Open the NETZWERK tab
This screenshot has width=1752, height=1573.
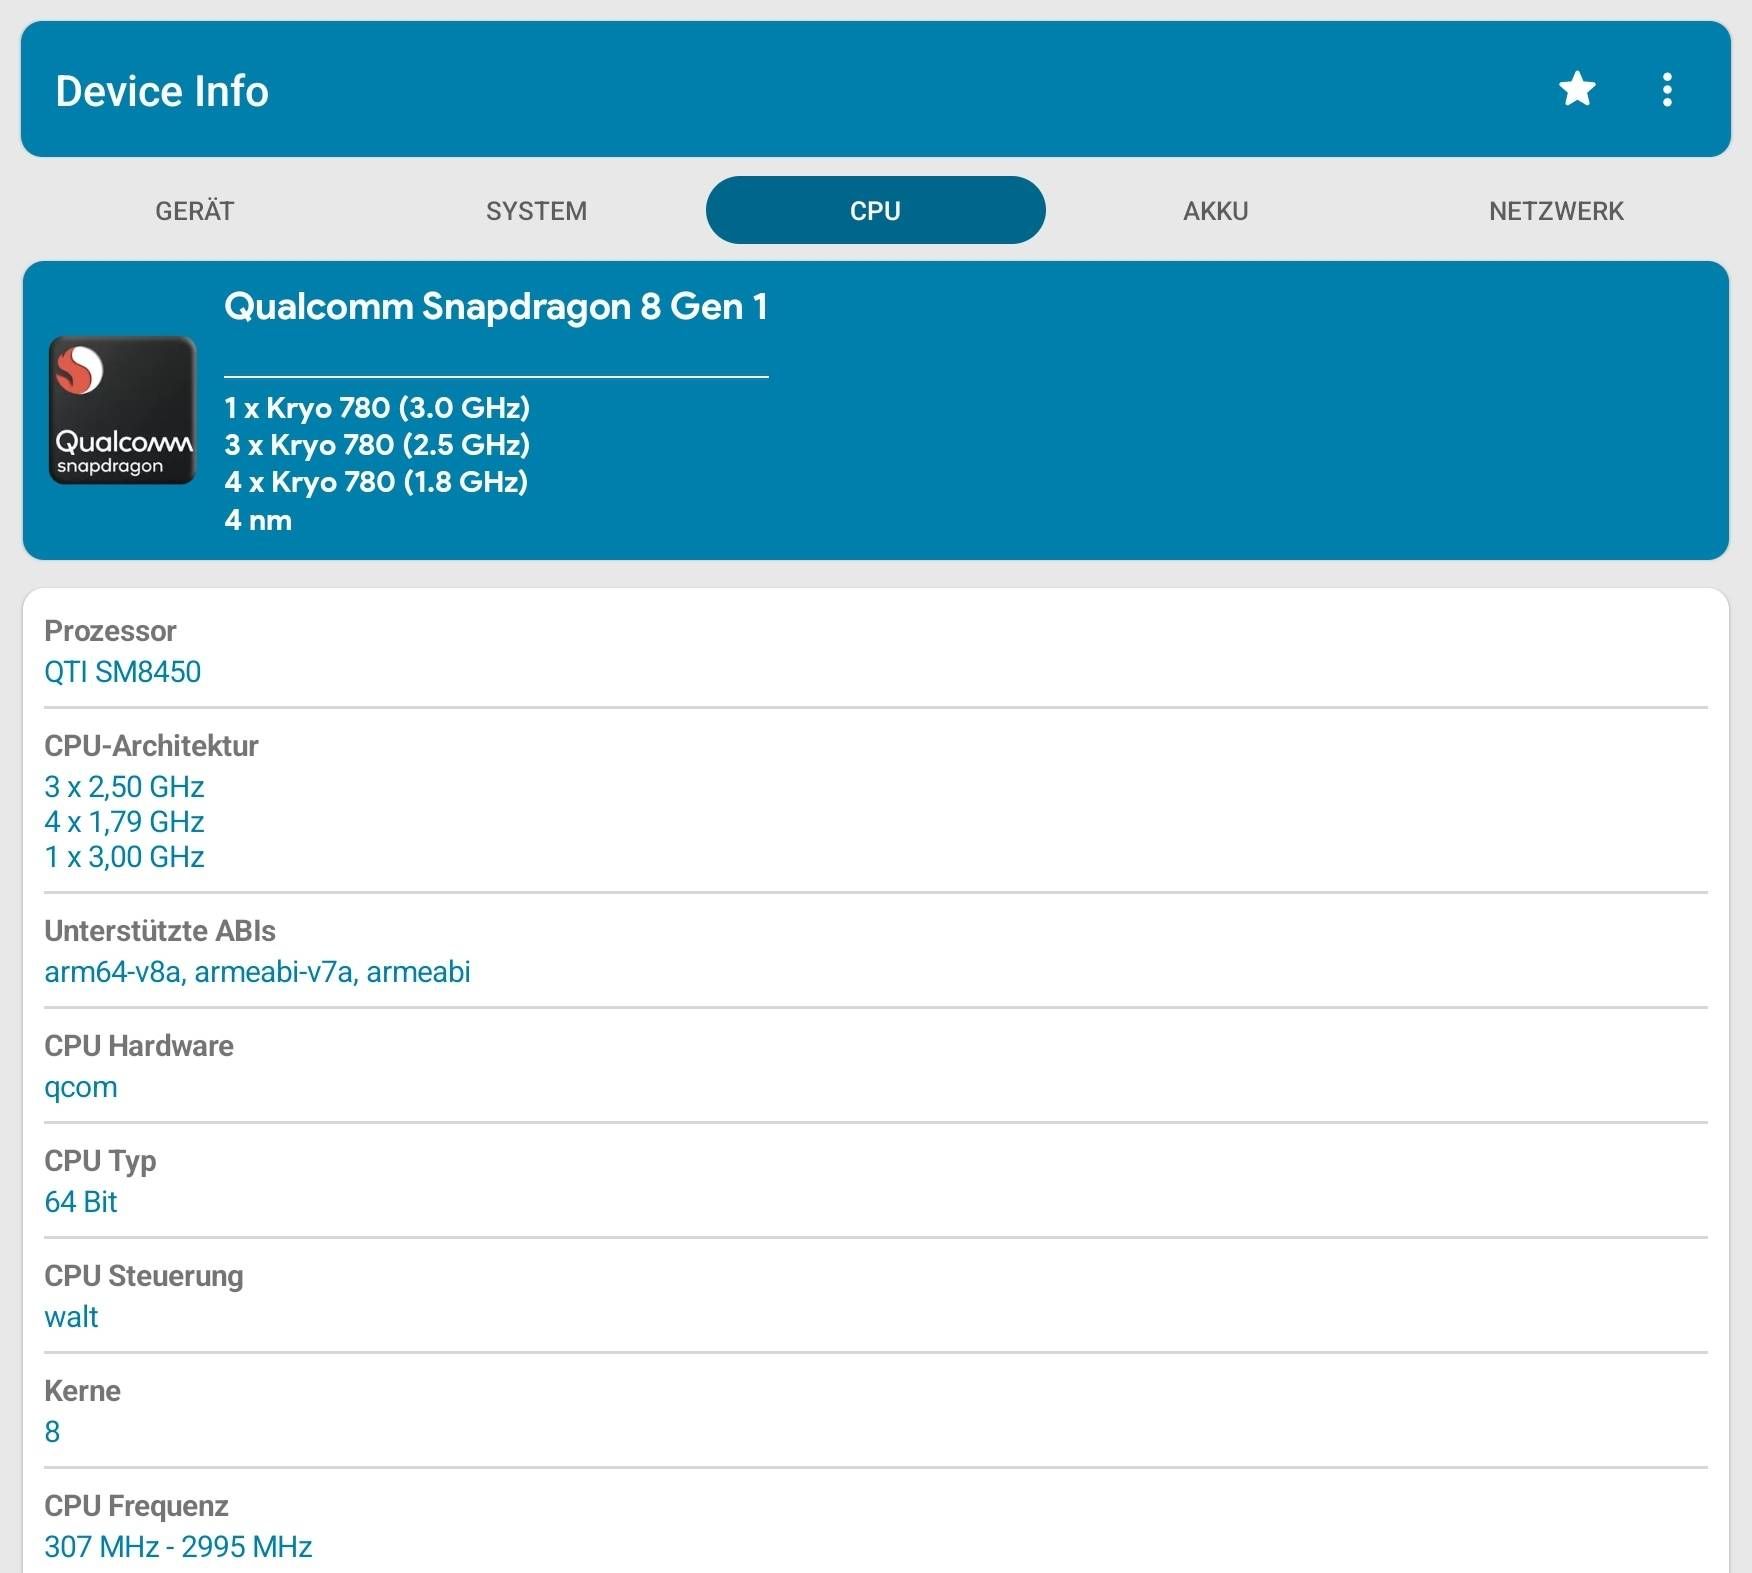[x=1556, y=211]
